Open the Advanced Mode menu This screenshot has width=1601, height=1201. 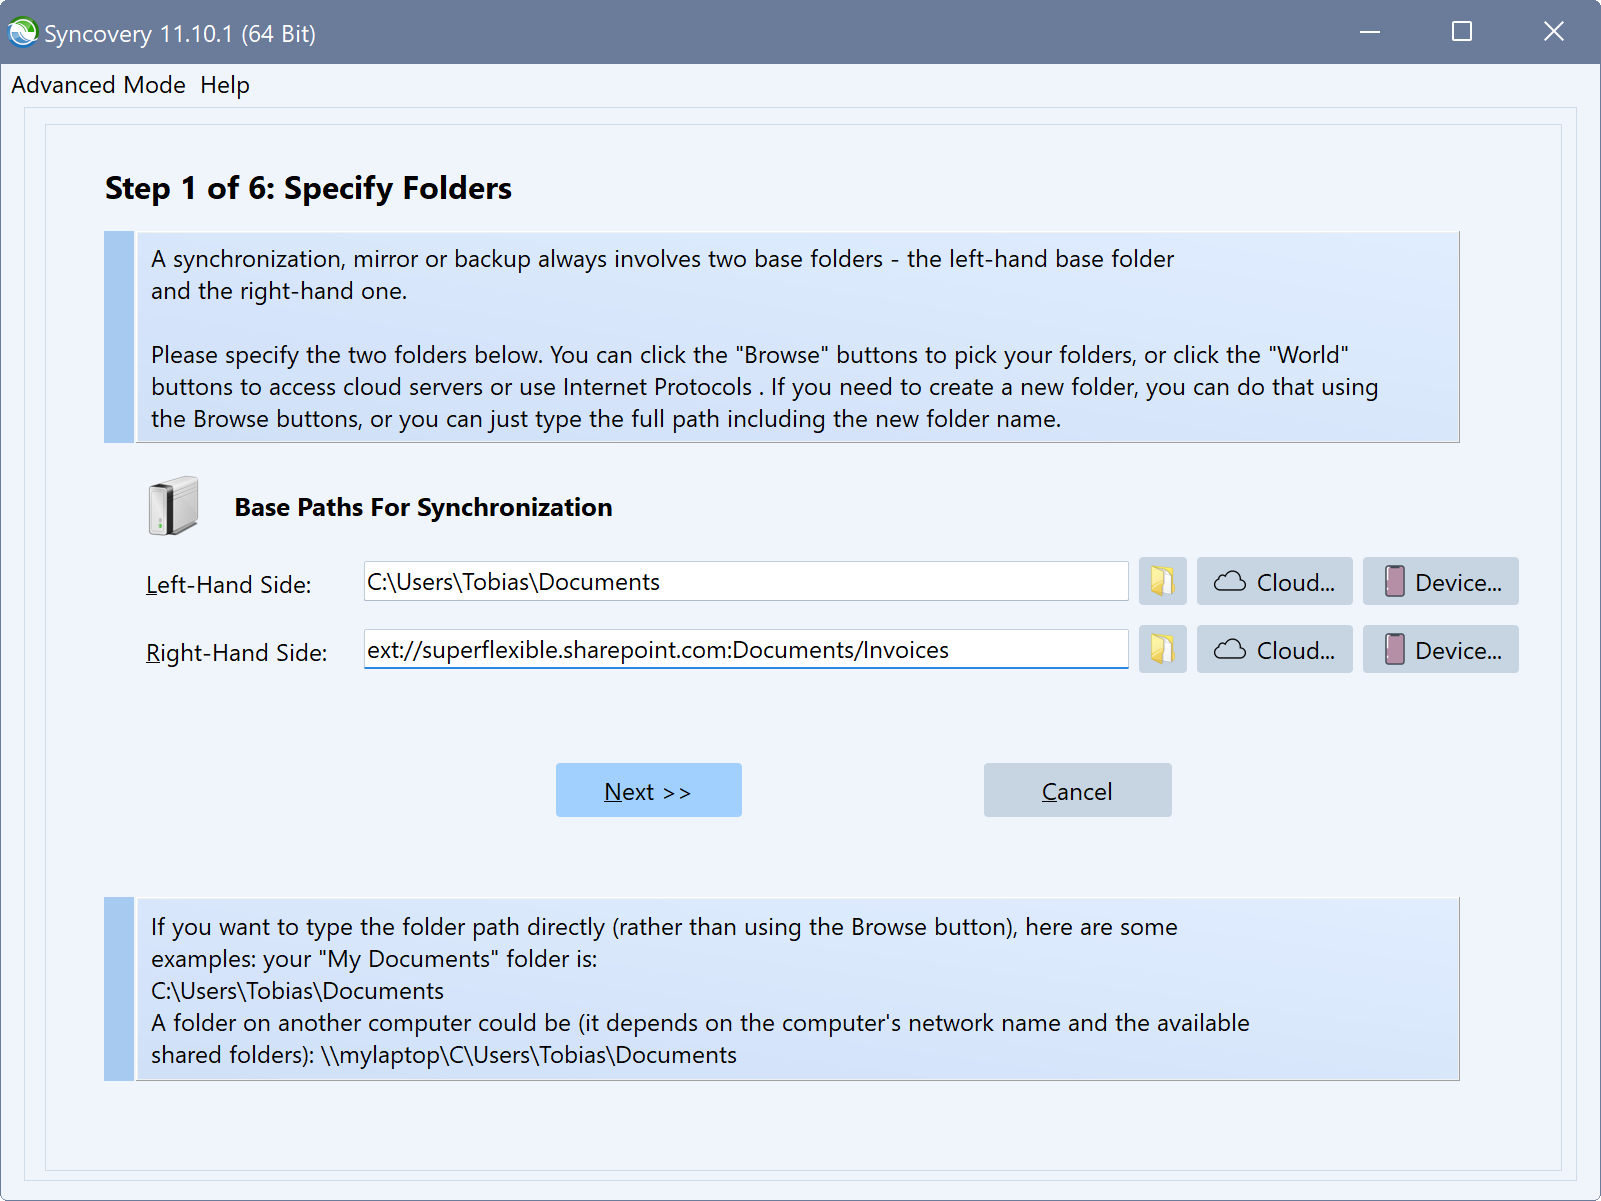pos(98,85)
